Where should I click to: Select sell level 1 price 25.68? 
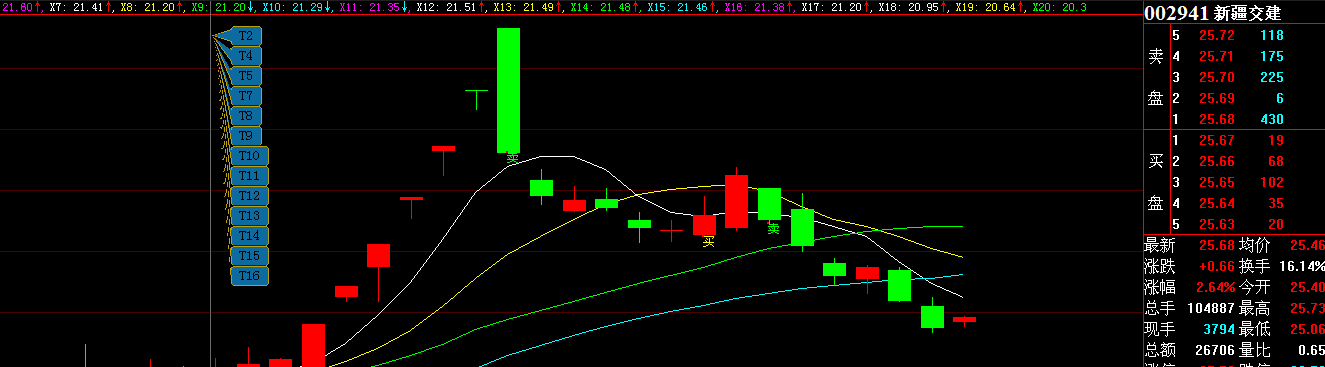click(x=1218, y=119)
